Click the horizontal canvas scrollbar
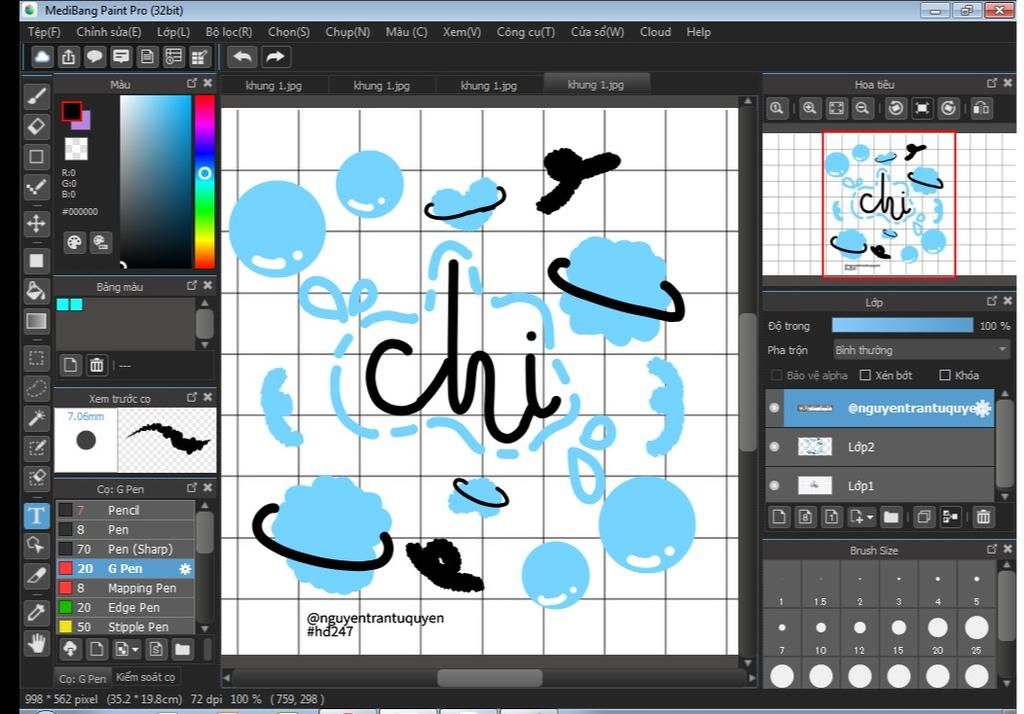 488,677
